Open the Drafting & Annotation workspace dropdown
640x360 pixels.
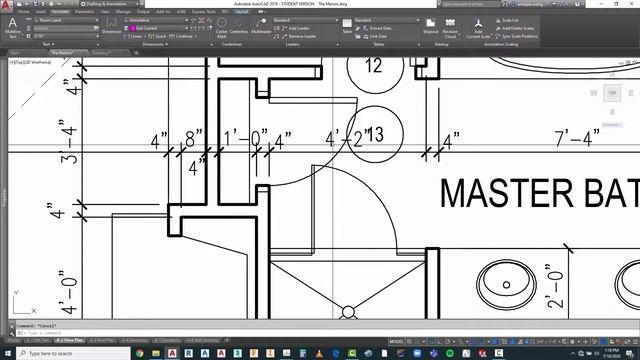coord(110,4)
